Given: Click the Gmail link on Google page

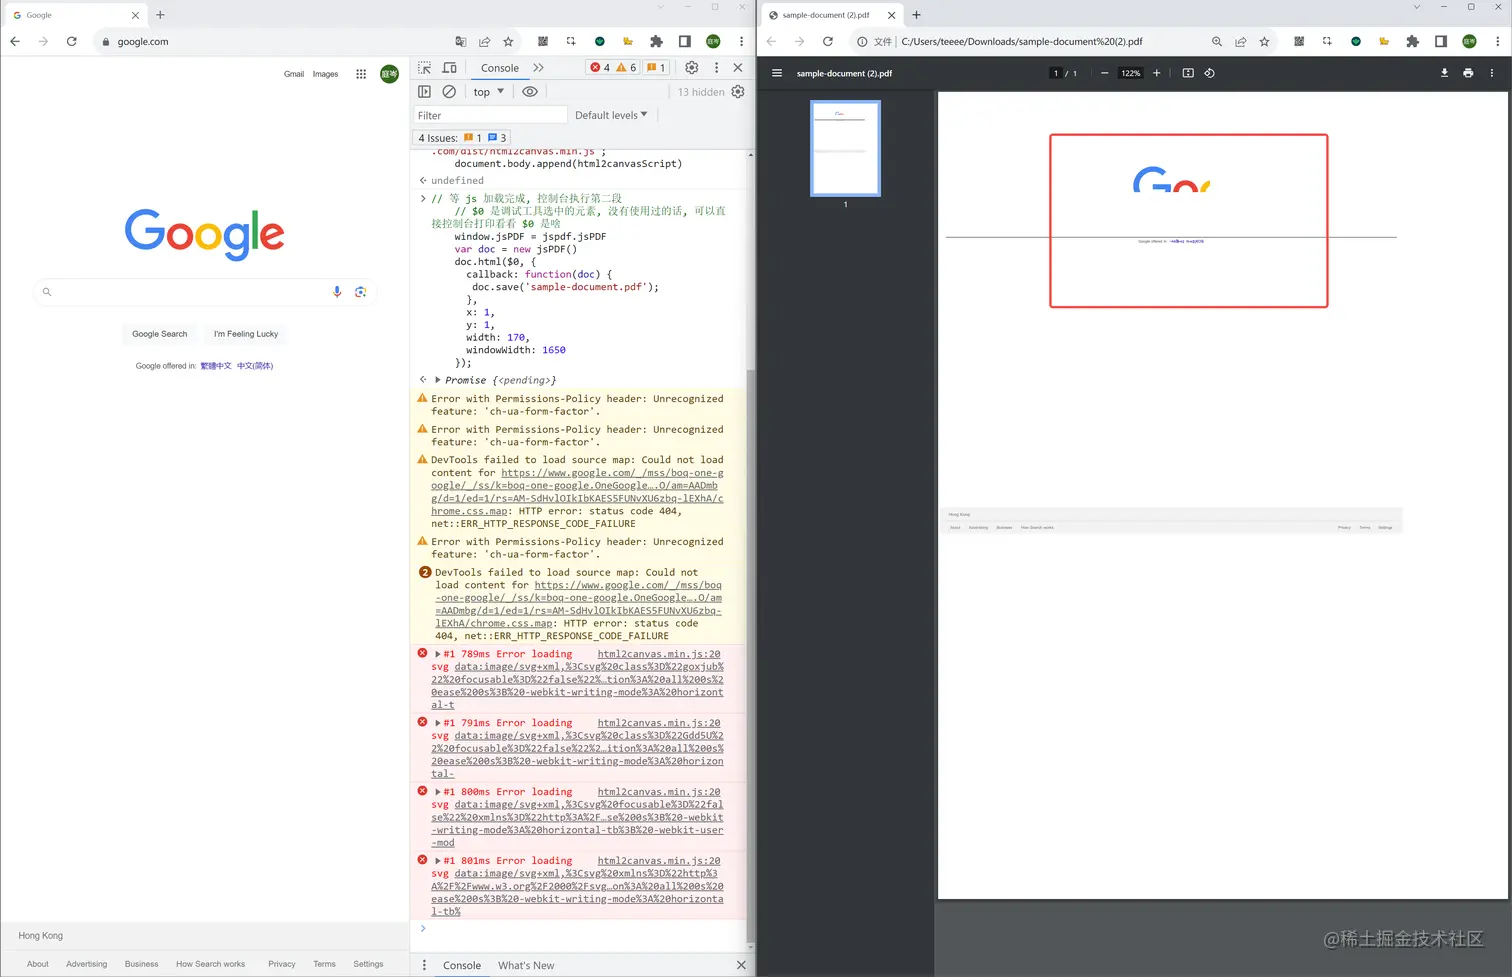Looking at the screenshot, I should click(294, 74).
